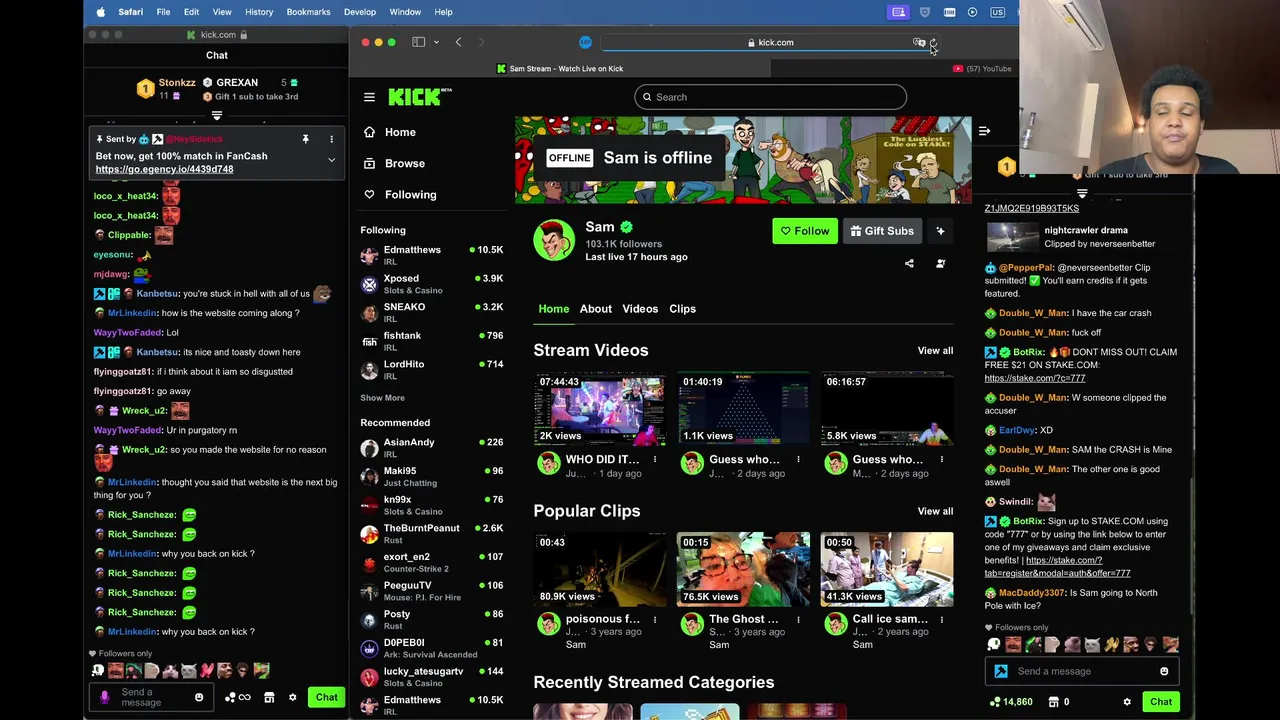This screenshot has width=1280, height=720.
Task: Click green Chat button in right panel
Action: 1161,702
